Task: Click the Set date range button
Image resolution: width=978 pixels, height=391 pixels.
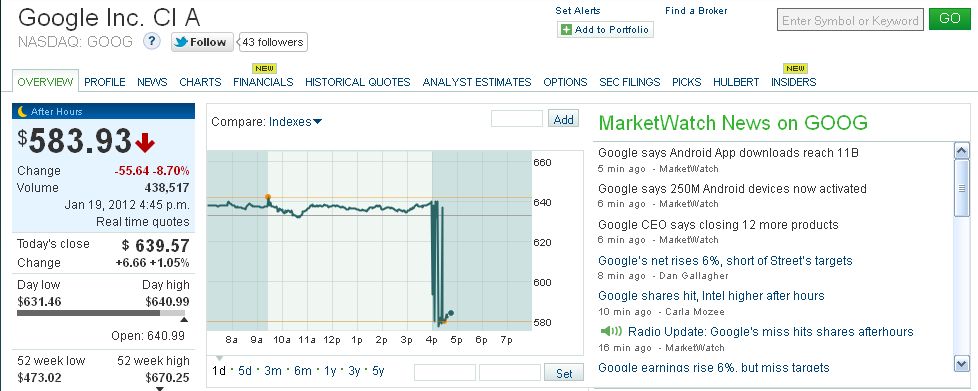Action: click(564, 373)
